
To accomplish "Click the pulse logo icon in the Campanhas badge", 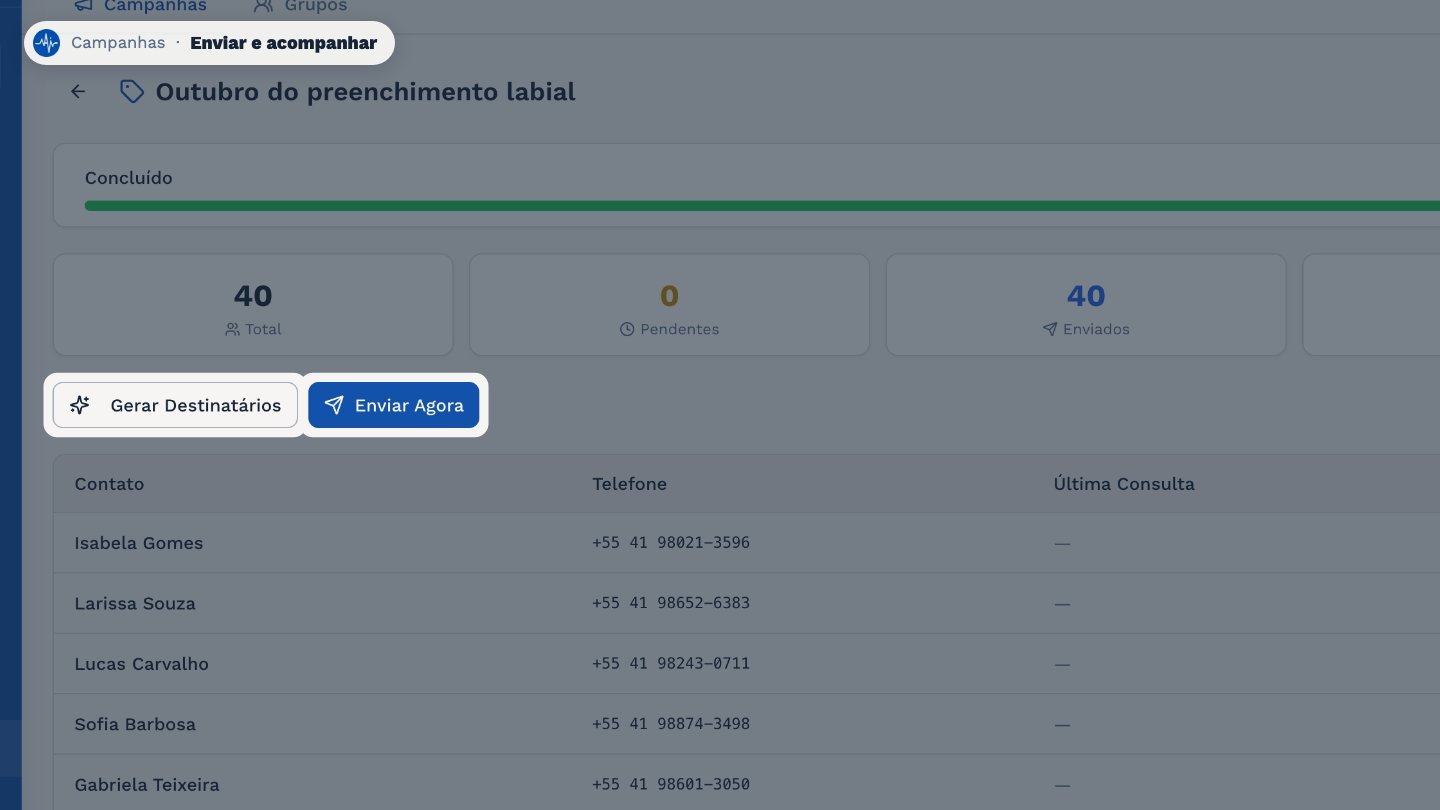I will tap(46, 43).
